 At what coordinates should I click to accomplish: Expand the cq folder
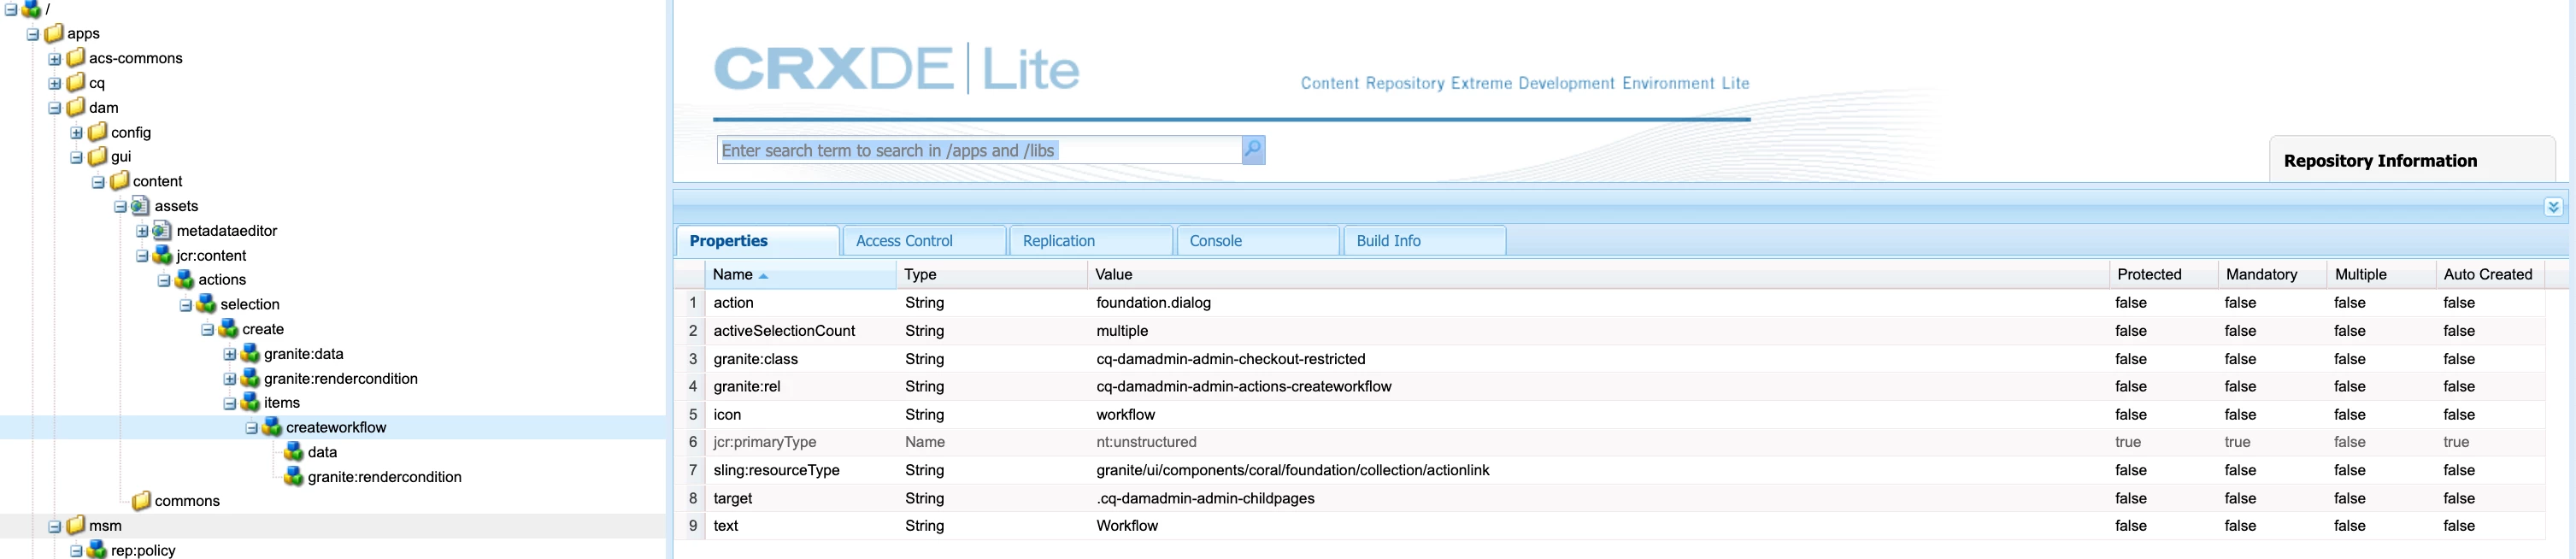click(x=55, y=83)
